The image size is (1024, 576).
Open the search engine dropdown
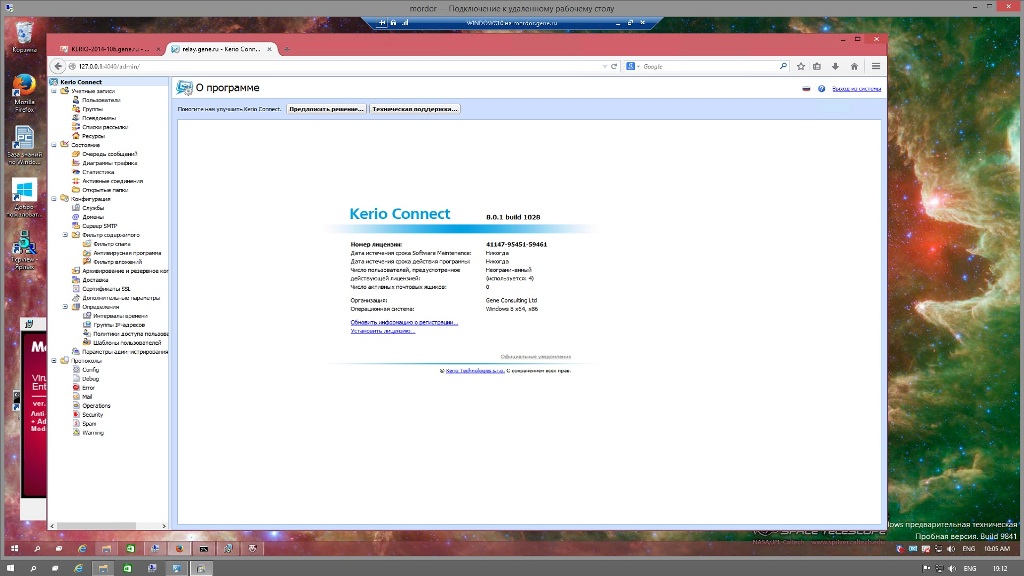pos(632,66)
